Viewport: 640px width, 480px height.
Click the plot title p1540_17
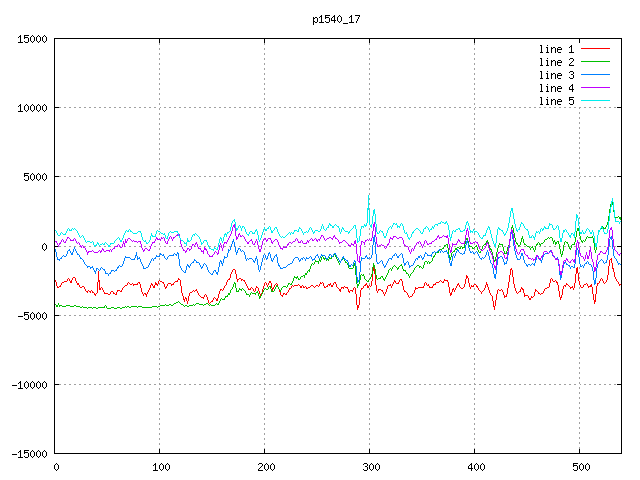336,19
